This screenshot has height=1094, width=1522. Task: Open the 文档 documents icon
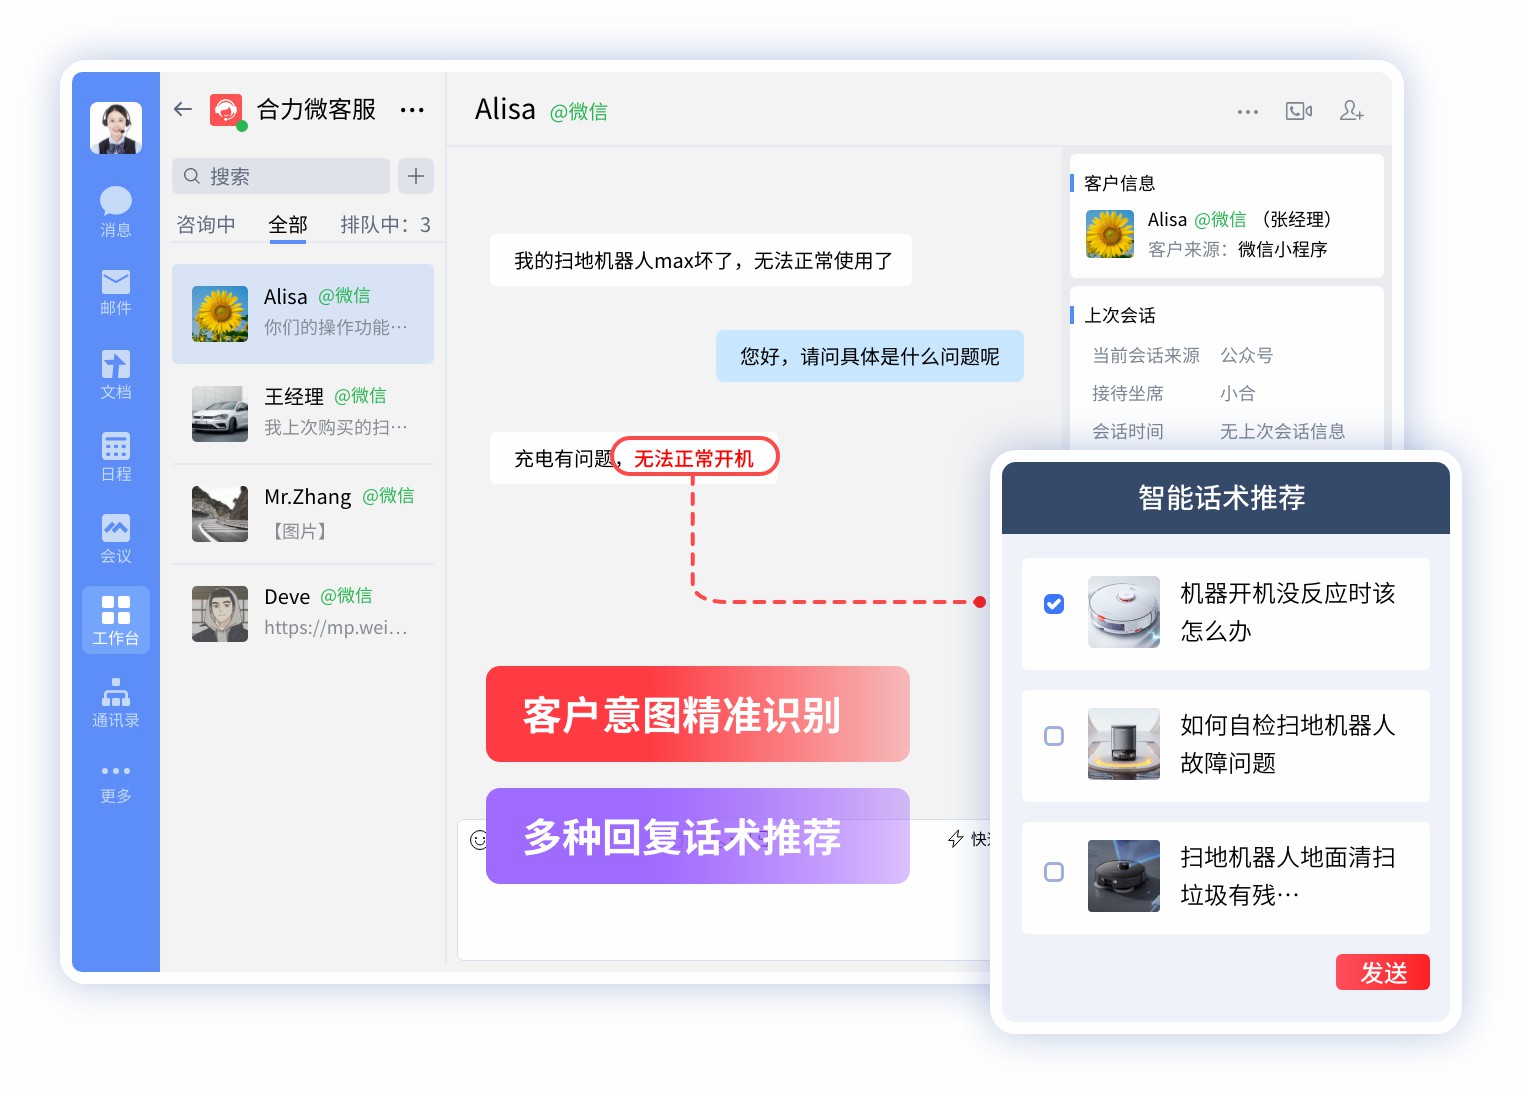pyautogui.click(x=115, y=374)
